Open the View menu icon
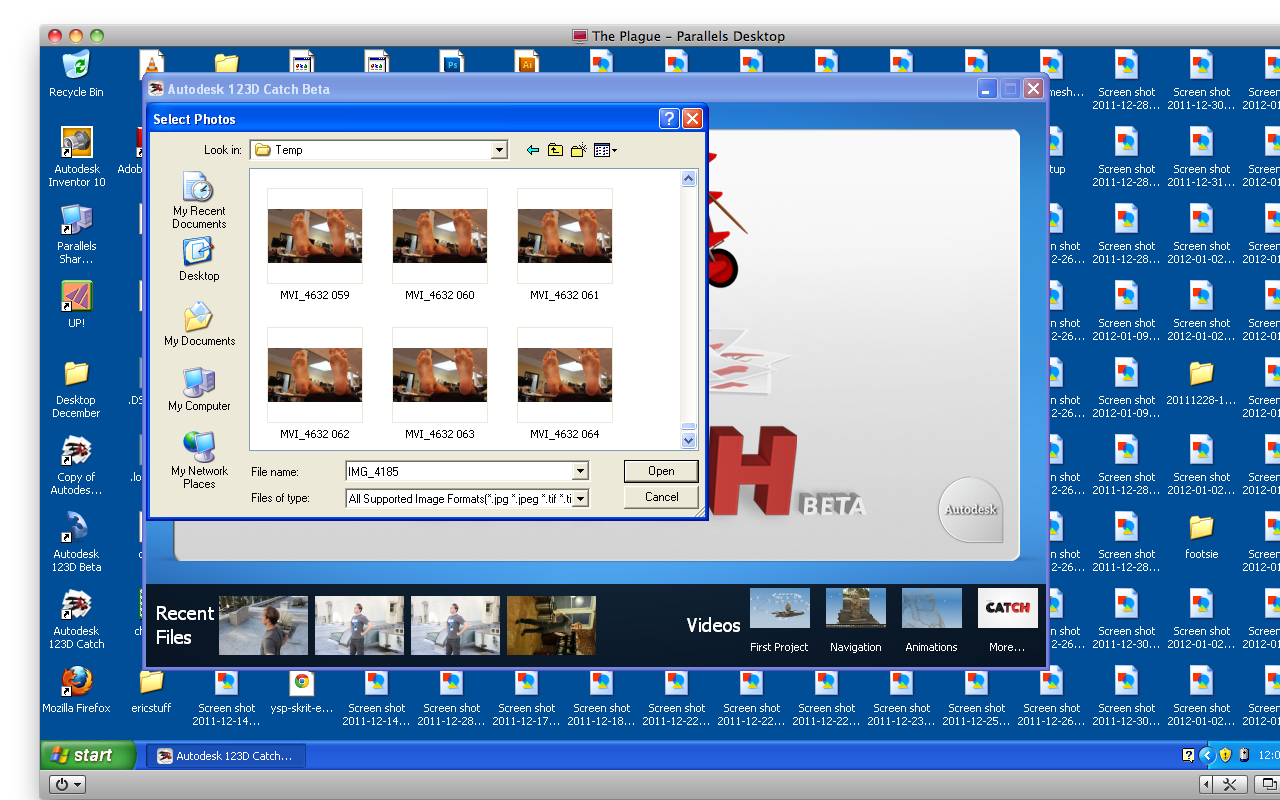This screenshot has height=800, width=1280. point(604,150)
